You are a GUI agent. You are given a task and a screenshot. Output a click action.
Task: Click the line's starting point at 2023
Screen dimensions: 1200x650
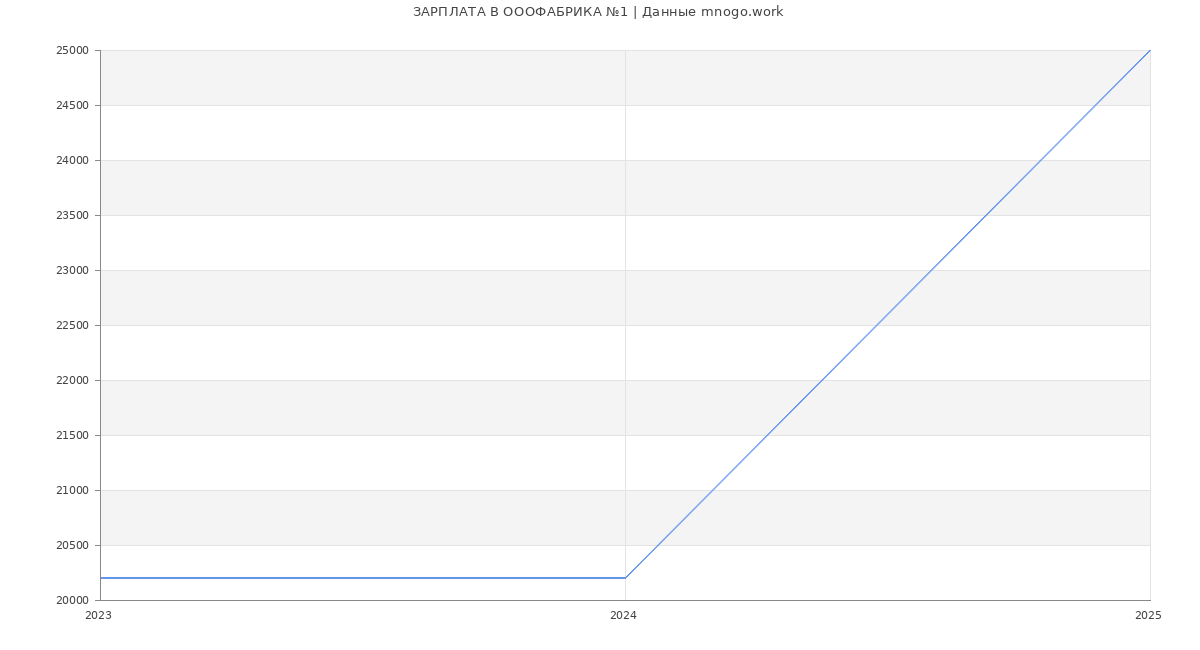101,578
